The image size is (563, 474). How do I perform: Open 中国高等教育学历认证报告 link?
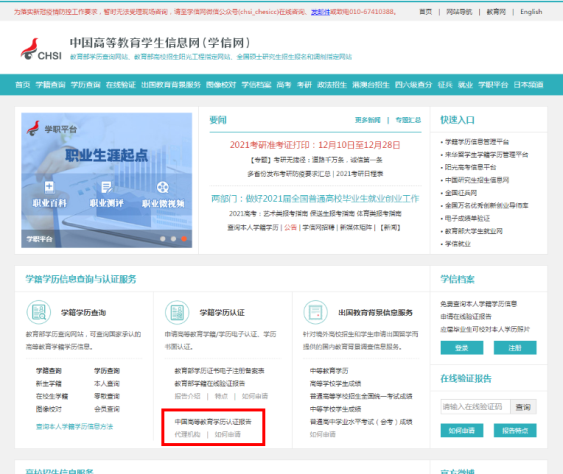coord(213,422)
